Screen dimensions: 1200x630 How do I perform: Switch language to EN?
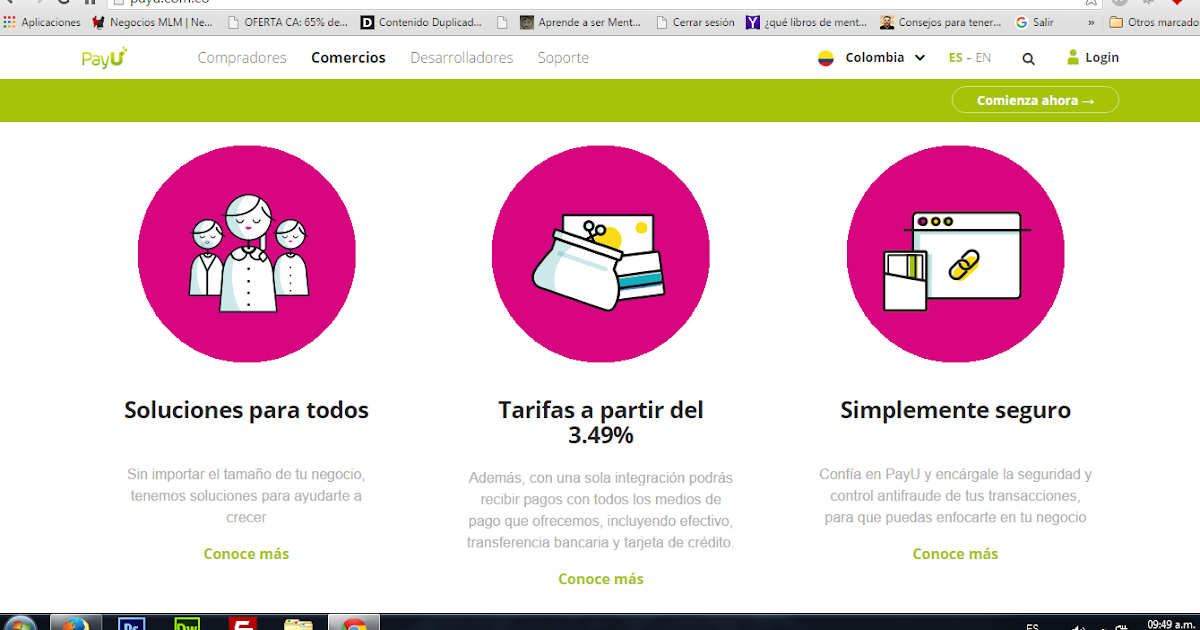(982, 57)
